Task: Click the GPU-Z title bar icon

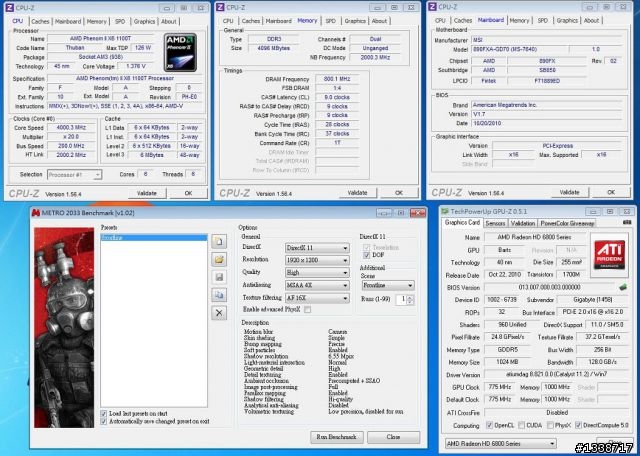Action: pos(445,211)
